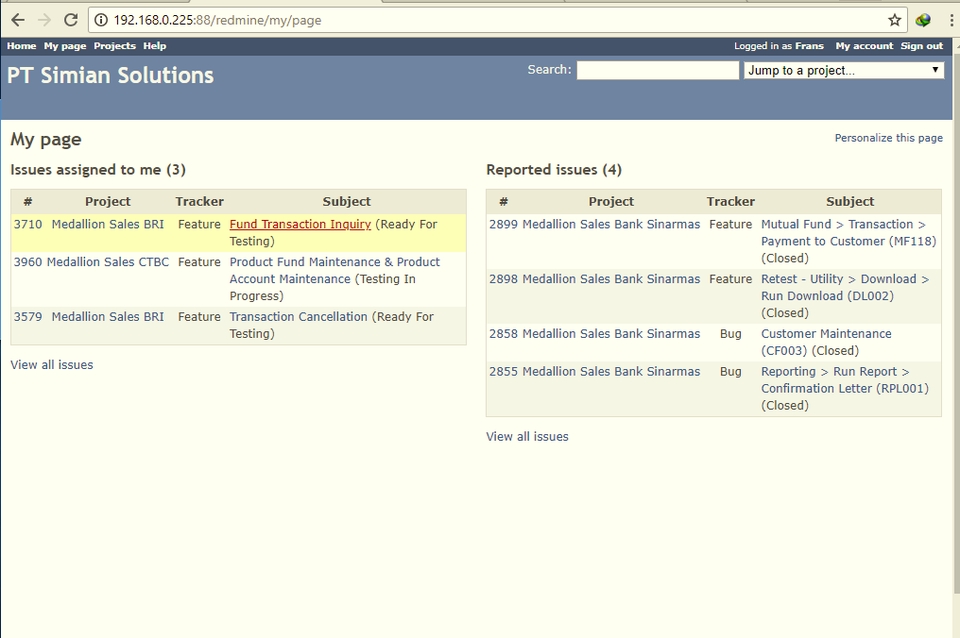Open issue number 2898
The image size is (960, 638).
503,279
